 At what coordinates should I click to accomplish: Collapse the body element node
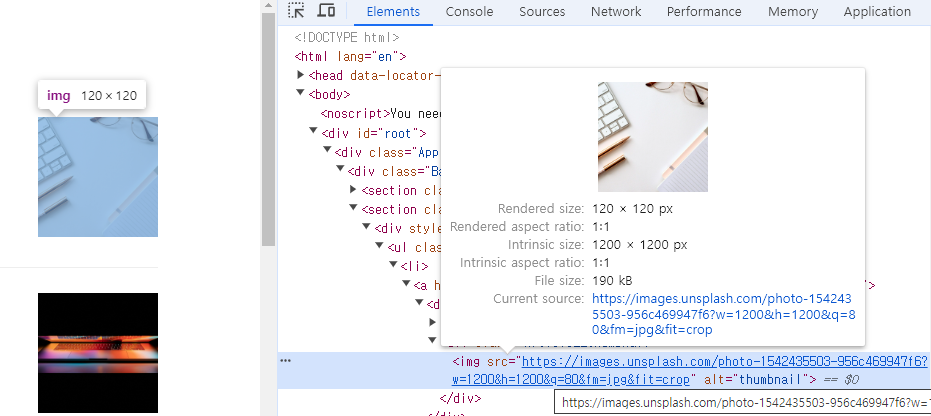(x=300, y=93)
